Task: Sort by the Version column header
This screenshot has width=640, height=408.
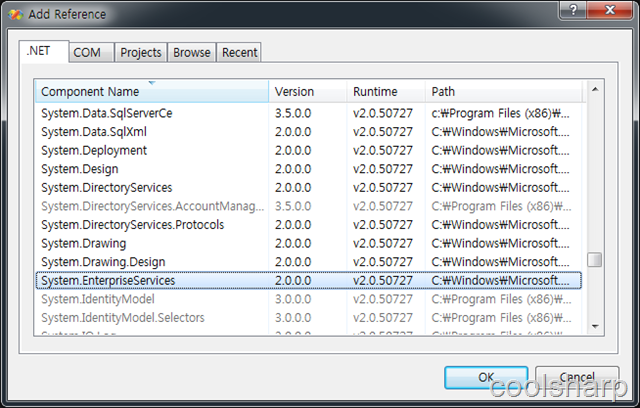Action: (x=308, y=91)
